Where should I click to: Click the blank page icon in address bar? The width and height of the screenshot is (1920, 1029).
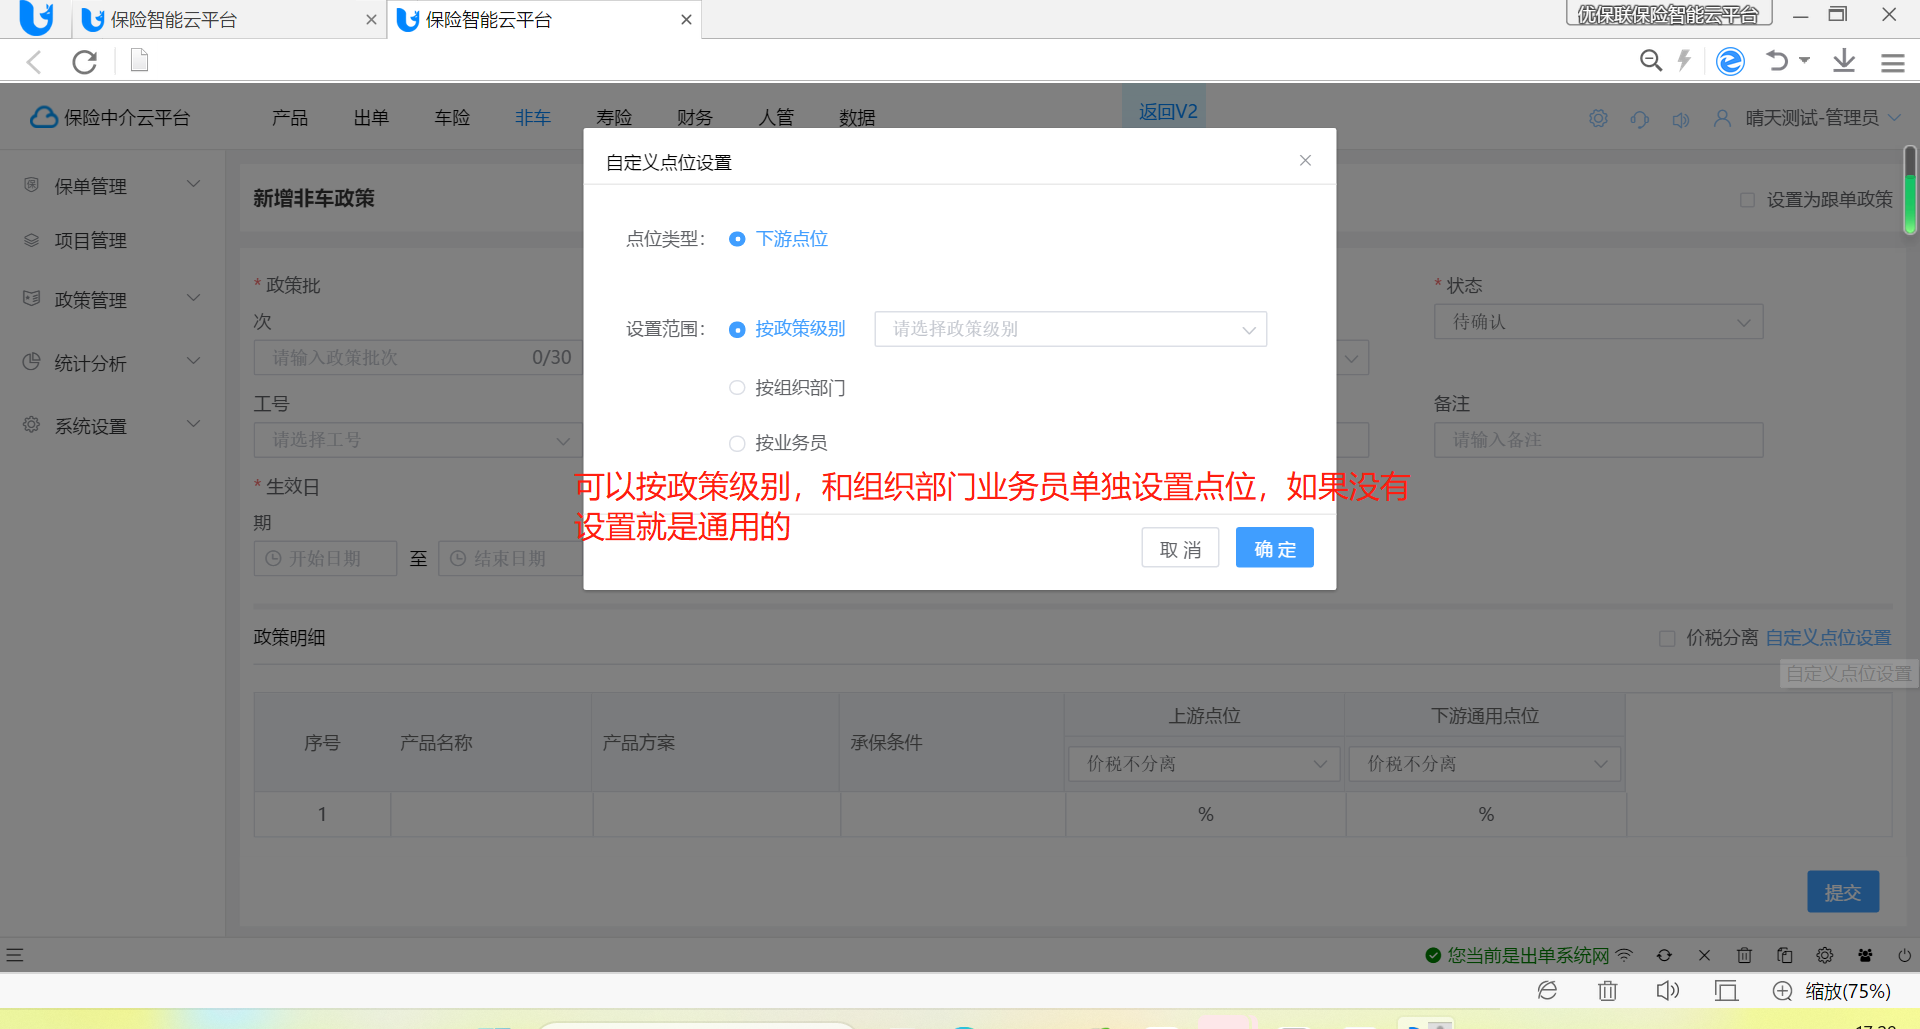tap(140, 61)
